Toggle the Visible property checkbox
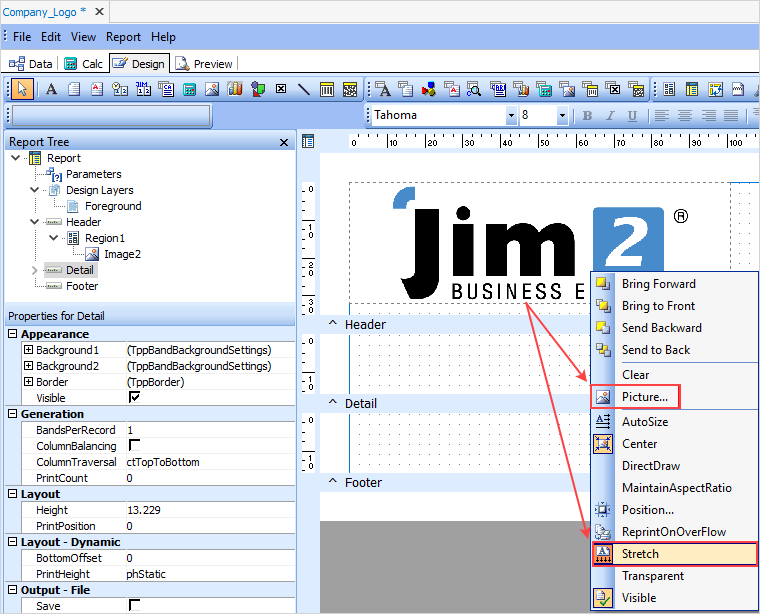Viewport: 760px width, 614px height. (134, 398)
